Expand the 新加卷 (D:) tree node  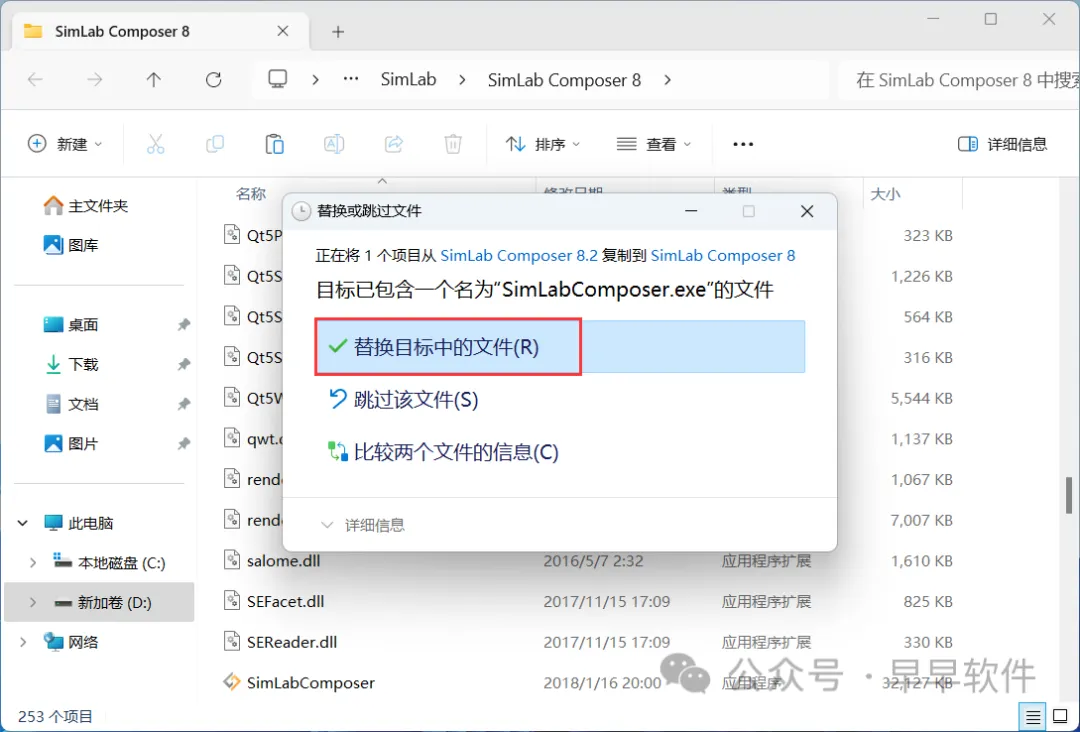[x=32, y=603]
